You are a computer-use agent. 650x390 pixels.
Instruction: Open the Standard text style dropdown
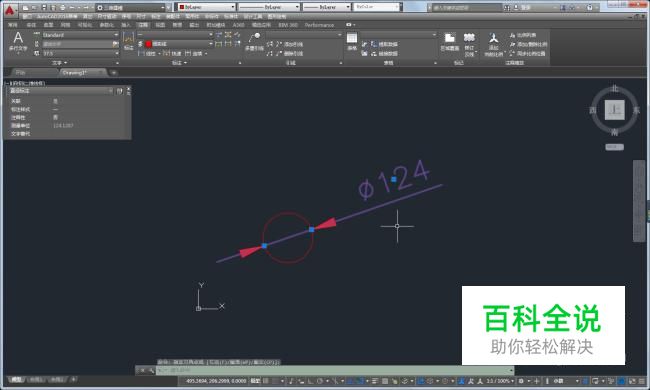pos(80,35)
